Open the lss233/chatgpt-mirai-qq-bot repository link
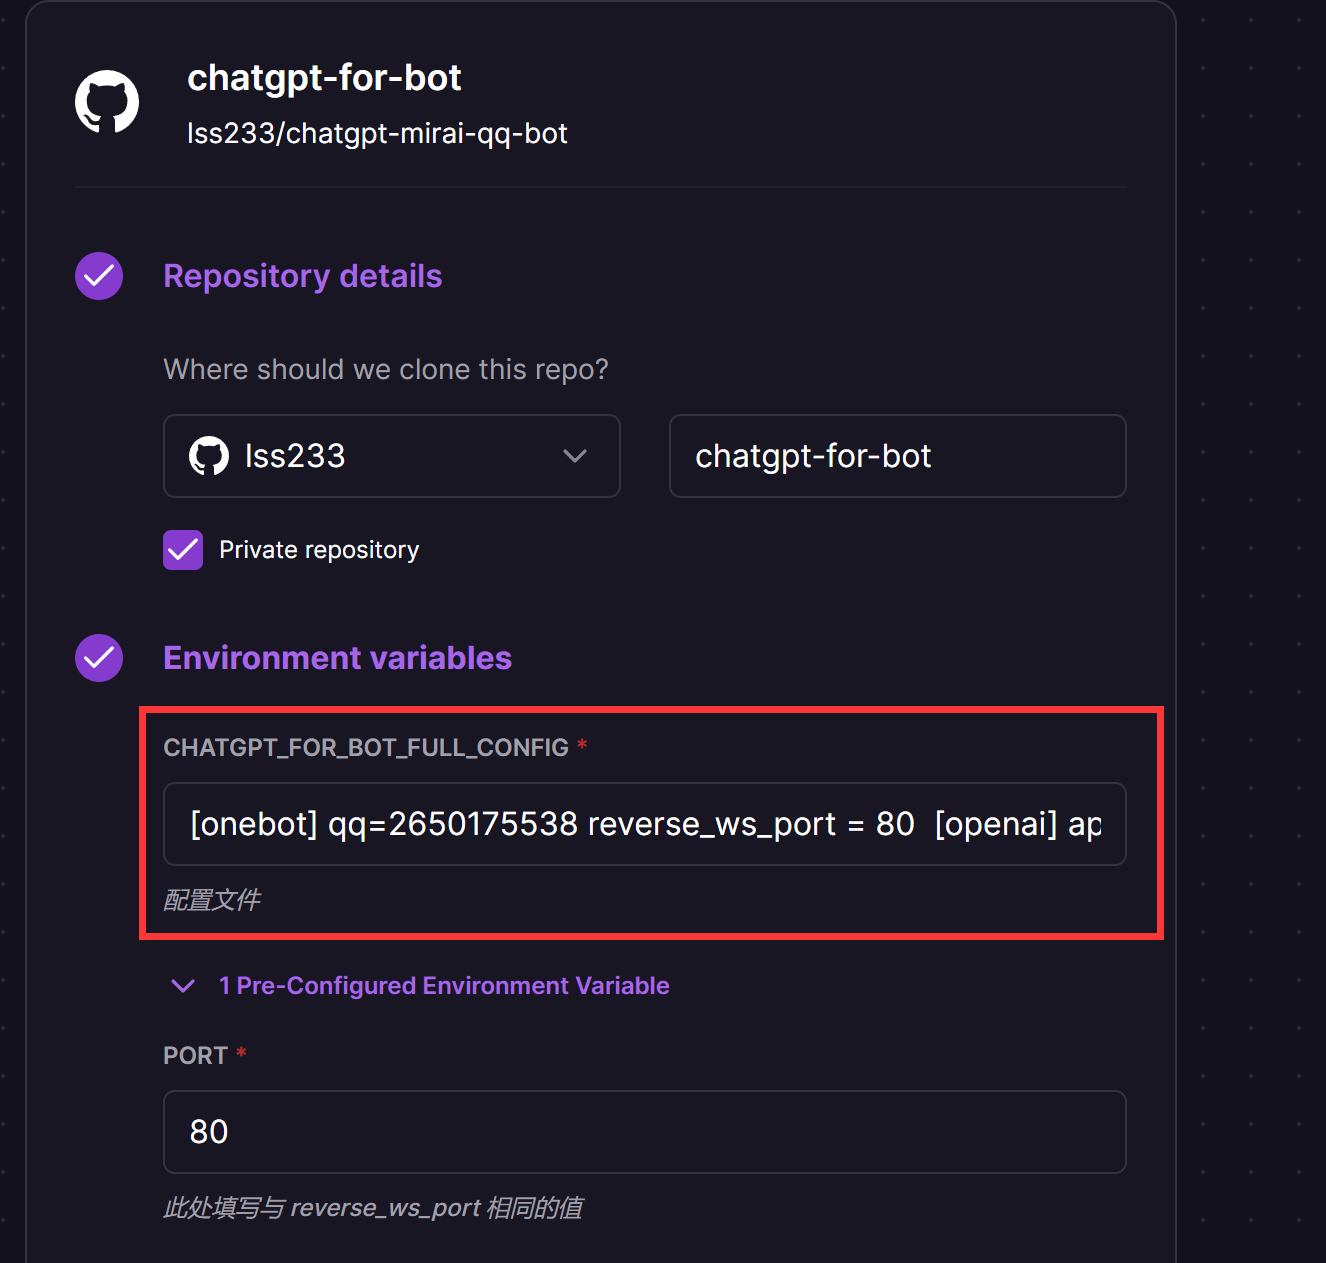Screen dimensions: 1326x1263 click(377, 134)
